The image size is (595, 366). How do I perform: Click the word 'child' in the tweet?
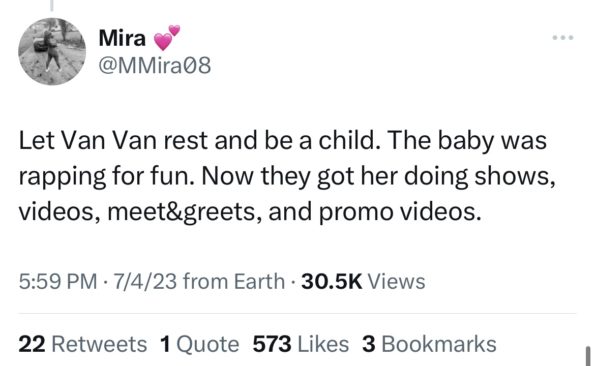pyautogui.click(x=349, y=140)
